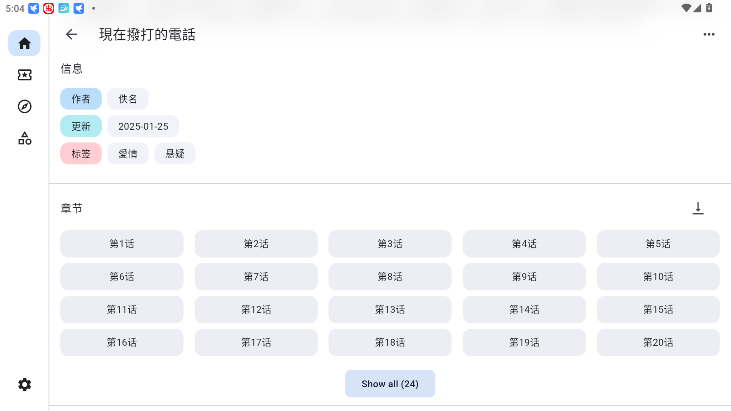Viewport: 731px width, 411px height.
Task: Open the Explore compass icon
Action: point(24,106)
